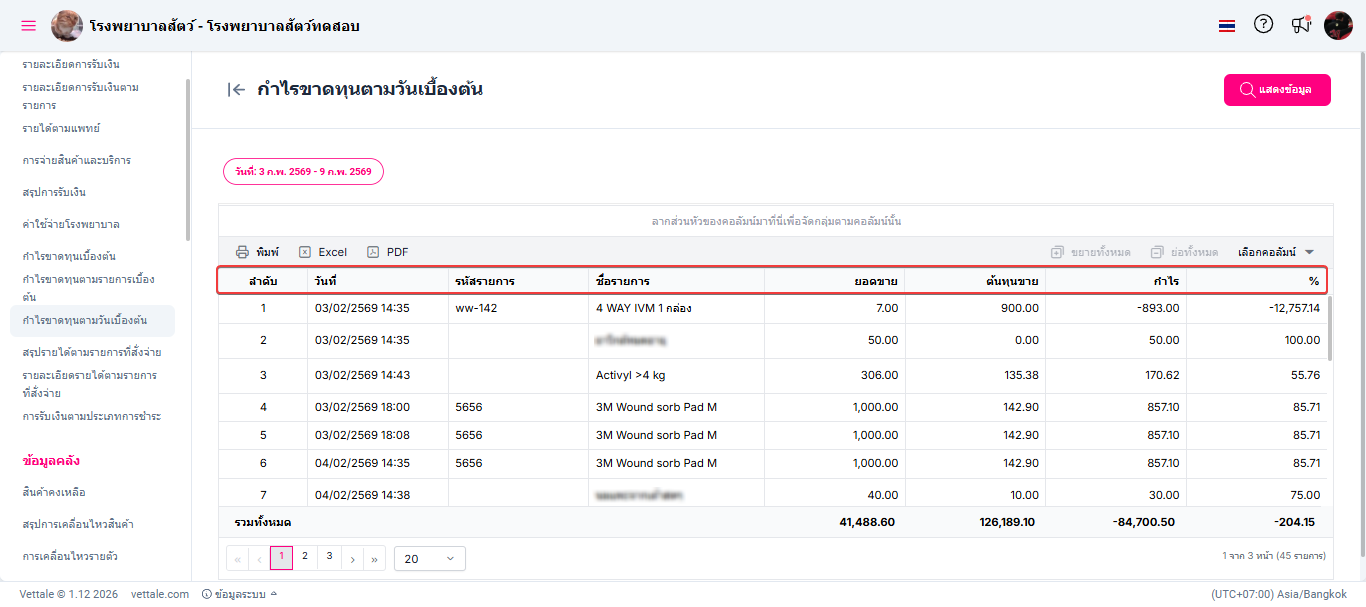Click the printer icon in the toolbar
The width and height of the screenshot is (1366, 607).
point(242,252)
